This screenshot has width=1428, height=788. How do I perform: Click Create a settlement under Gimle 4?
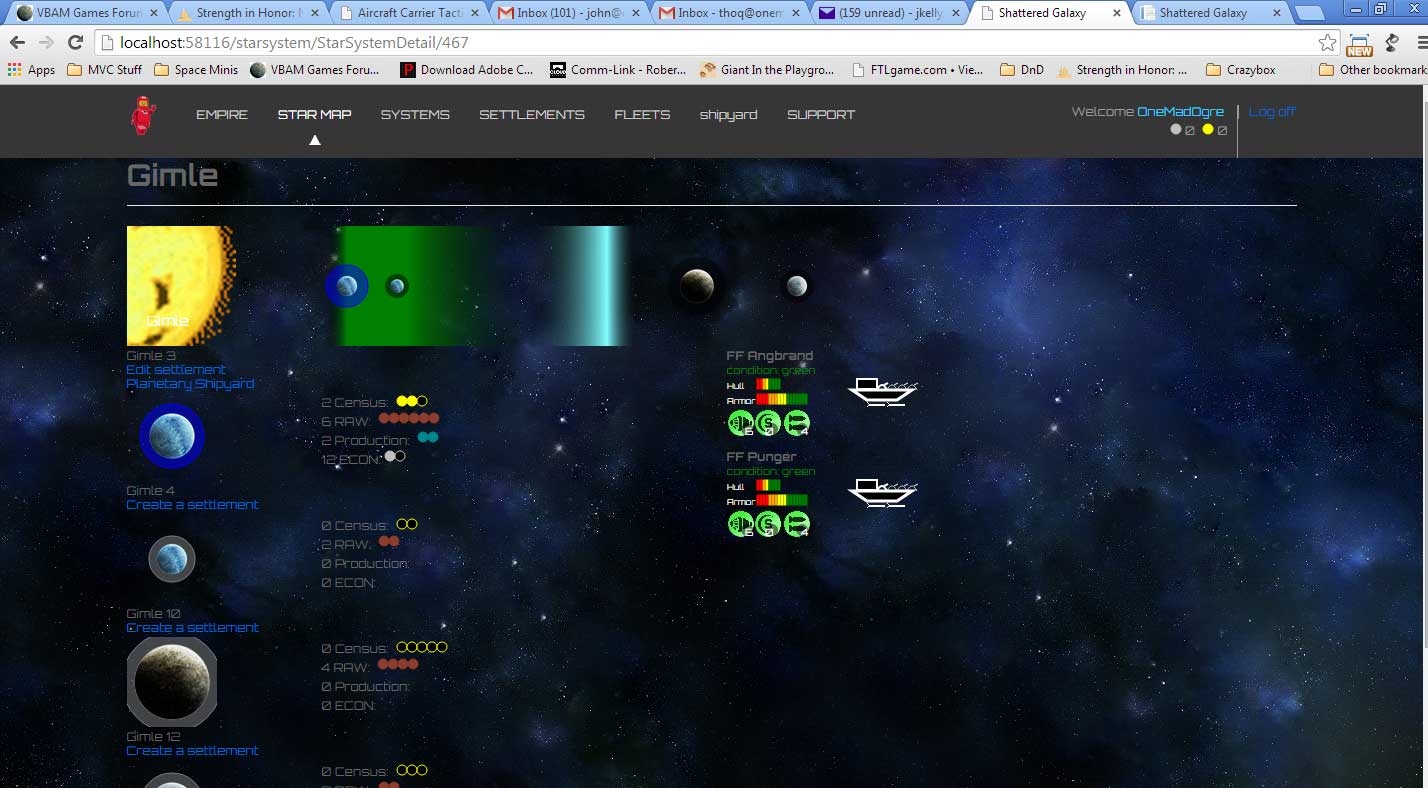coord(192,505)
